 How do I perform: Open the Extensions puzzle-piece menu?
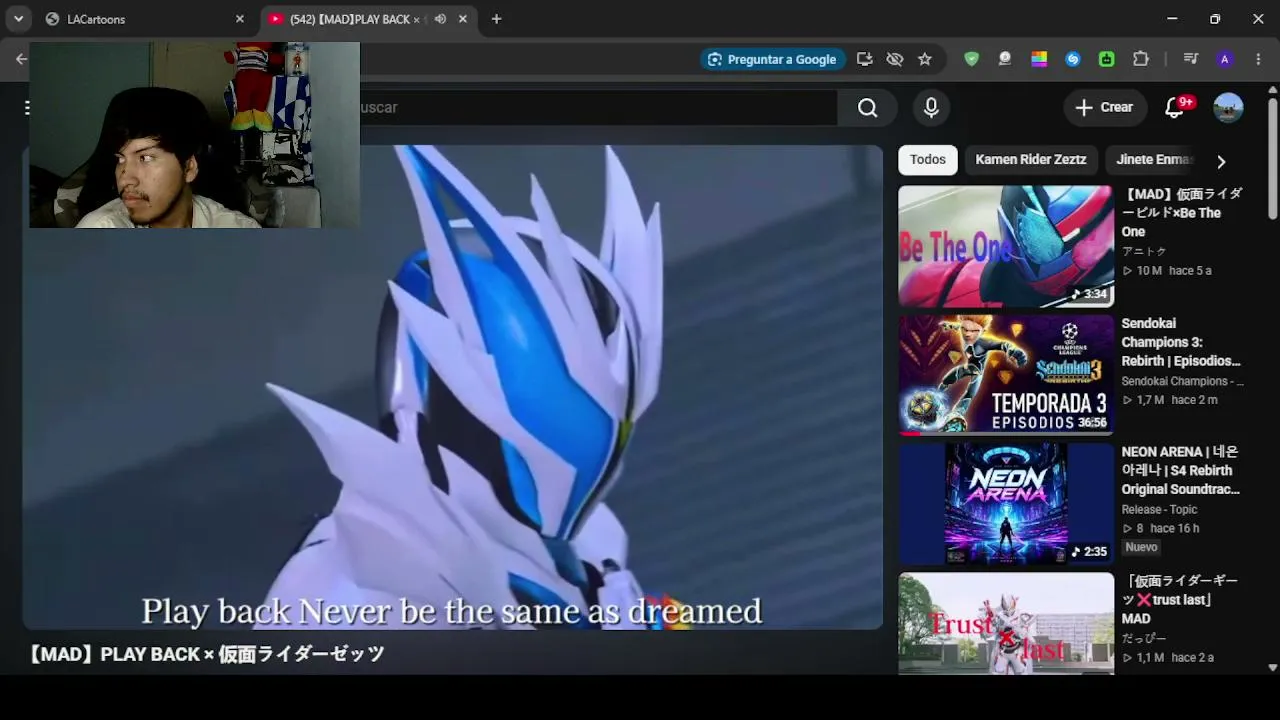click(x=1141, y=59)
